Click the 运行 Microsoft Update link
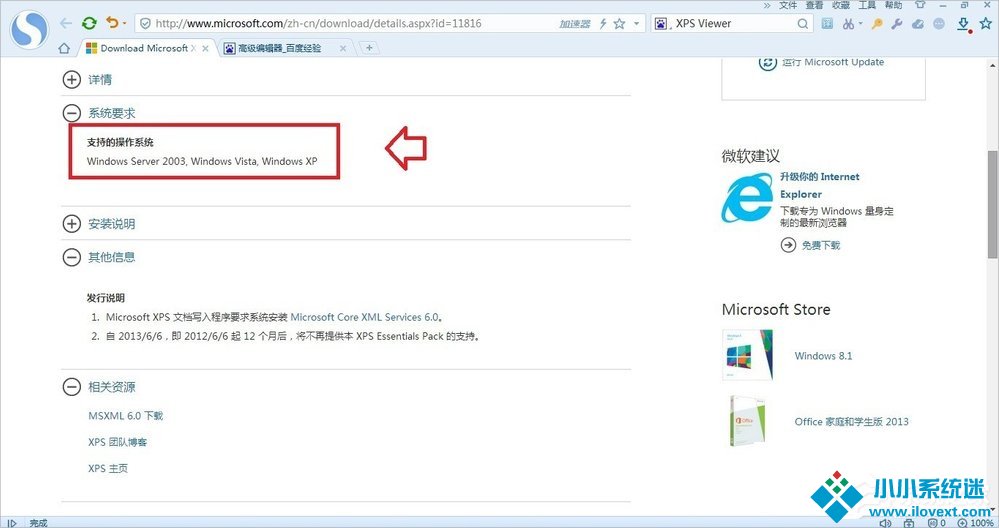The image size is (999, 528). [833, 62]
